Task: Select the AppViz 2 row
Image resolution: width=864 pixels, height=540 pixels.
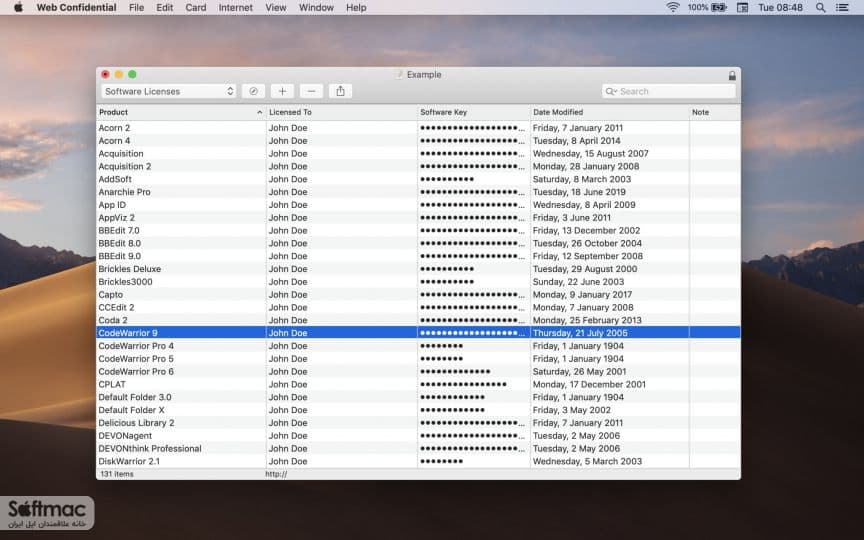Action: pyautogui.click(x=418, y=218)
